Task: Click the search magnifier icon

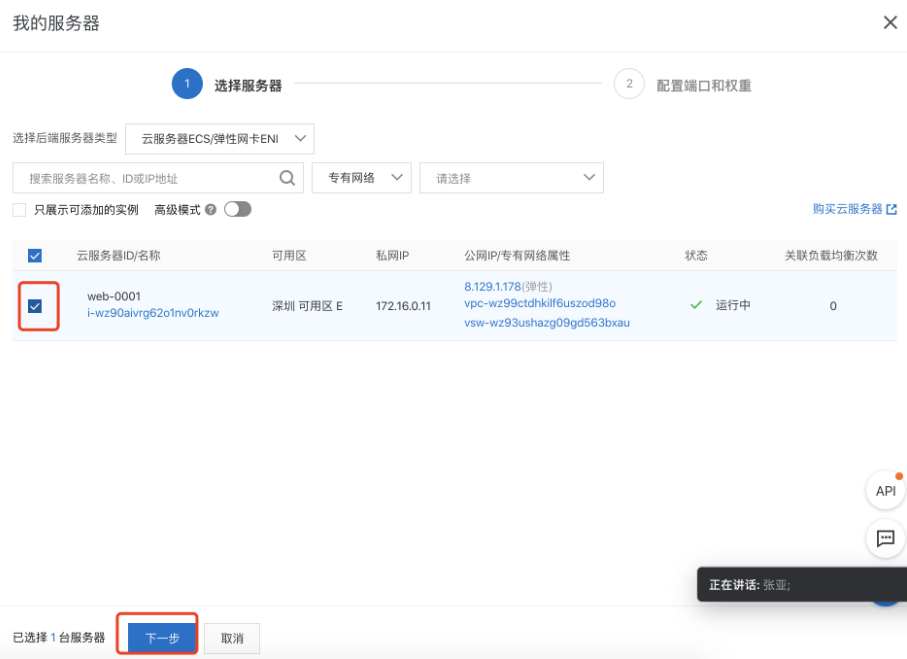Action: pyautogui.click(x=287, y=177)
